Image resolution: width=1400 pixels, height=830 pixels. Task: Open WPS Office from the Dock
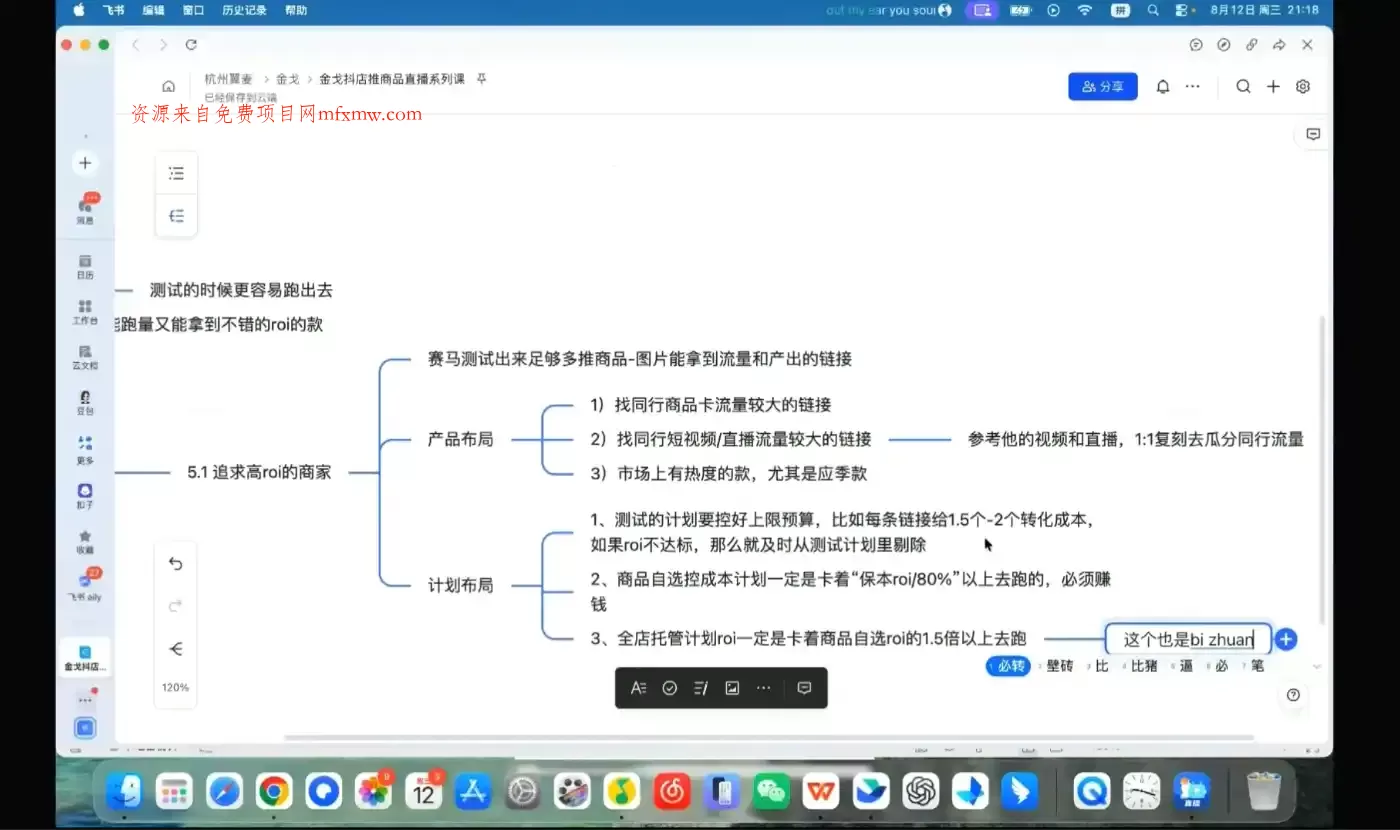(x=822, y=792)
